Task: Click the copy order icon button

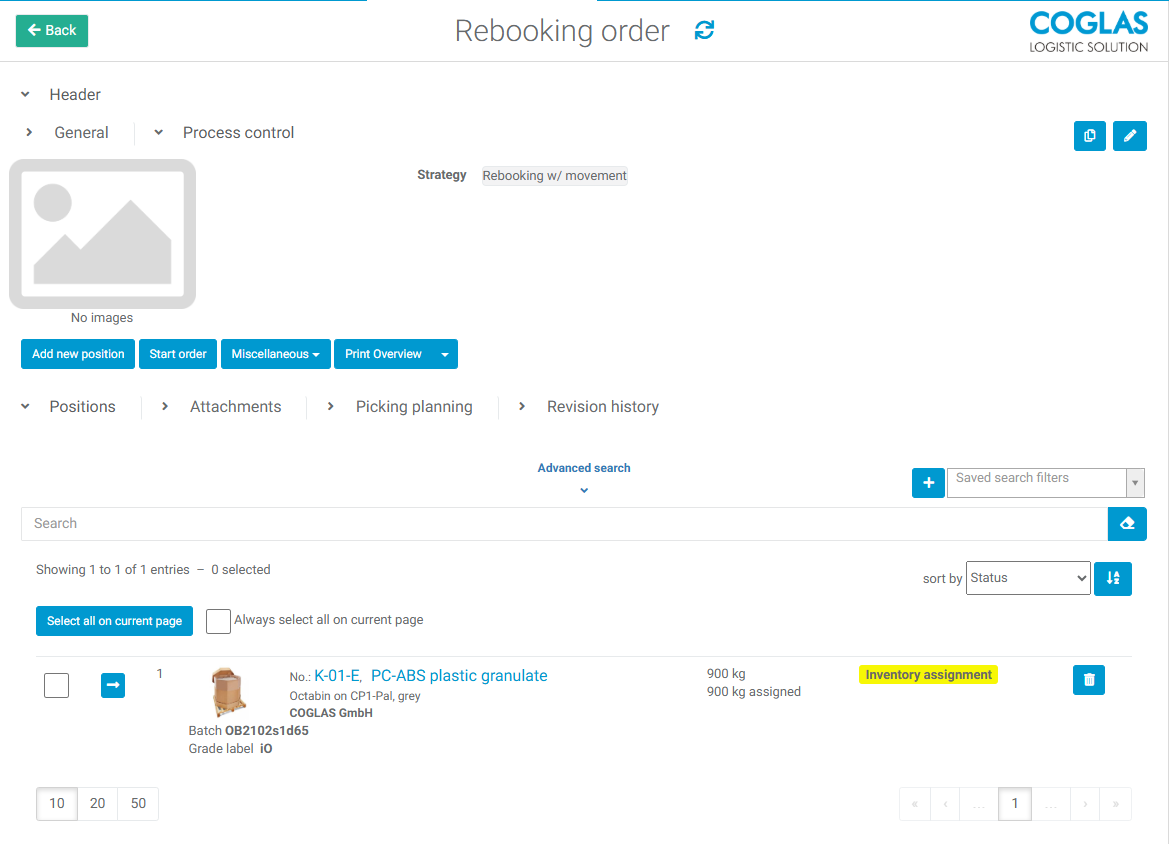Action: pyautogui.click(x=1089, y=136)
